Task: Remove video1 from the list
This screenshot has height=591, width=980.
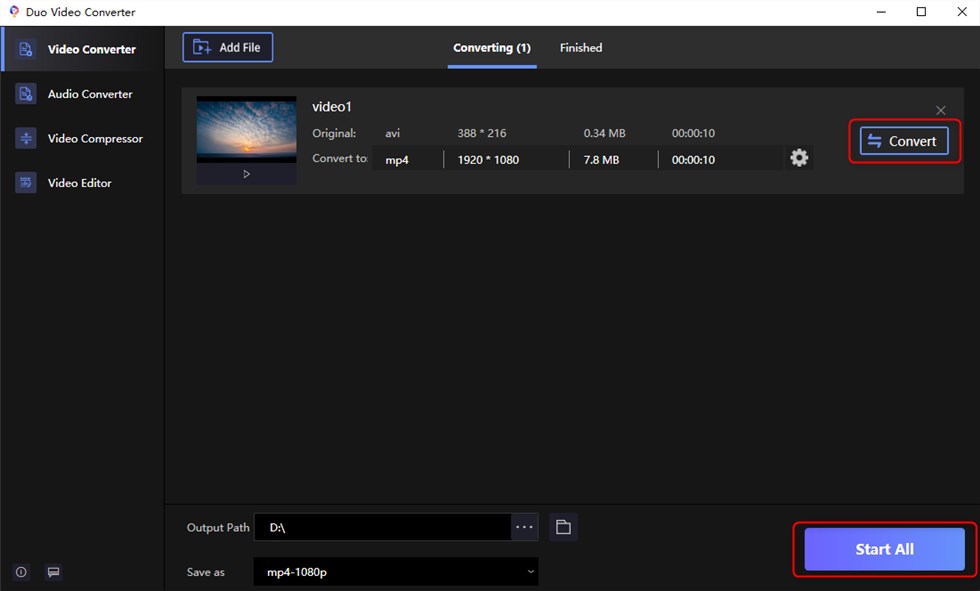Action: click(x=941, y=111)
